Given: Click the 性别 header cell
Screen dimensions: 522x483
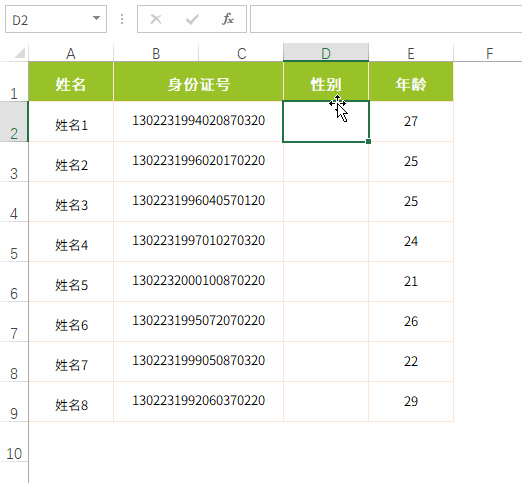Looking at the screenshot, I should [326, 82].
